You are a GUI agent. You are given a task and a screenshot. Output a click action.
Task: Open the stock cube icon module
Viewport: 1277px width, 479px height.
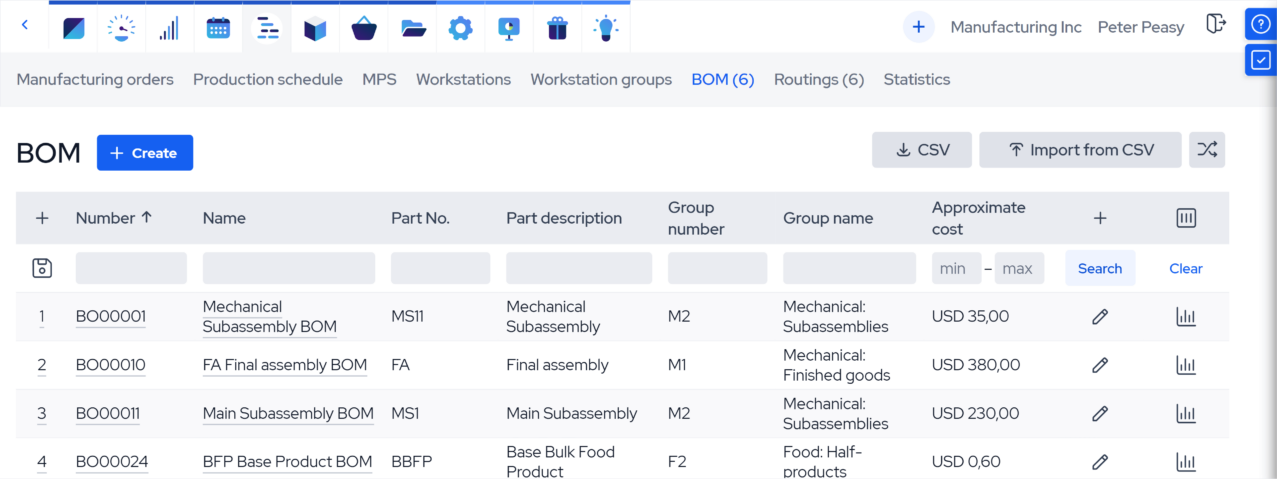coord(316,28)
